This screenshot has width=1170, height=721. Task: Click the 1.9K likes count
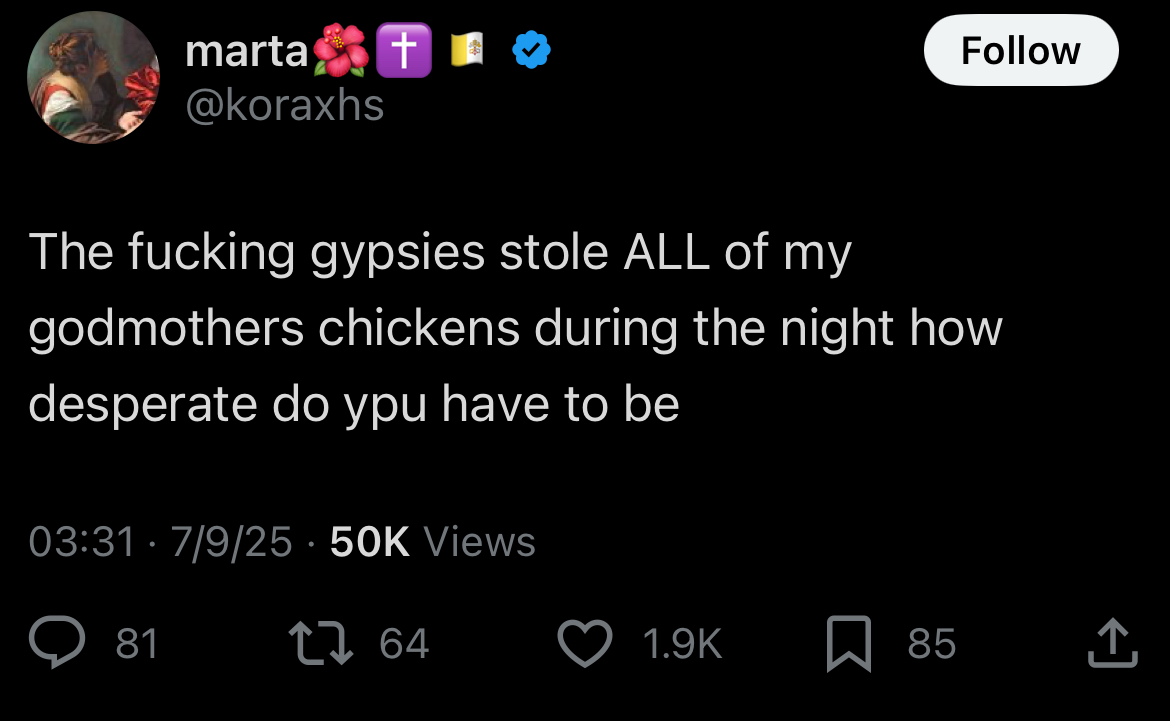(682, 643)
